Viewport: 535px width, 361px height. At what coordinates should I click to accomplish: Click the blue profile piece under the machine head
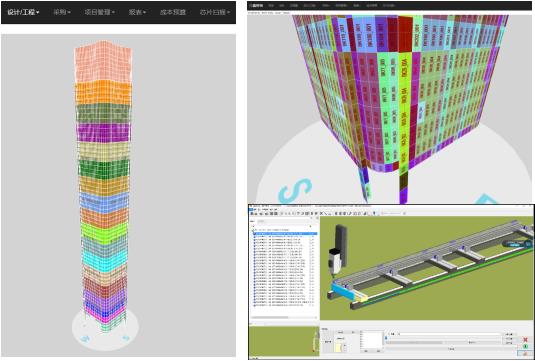[345, 292]
